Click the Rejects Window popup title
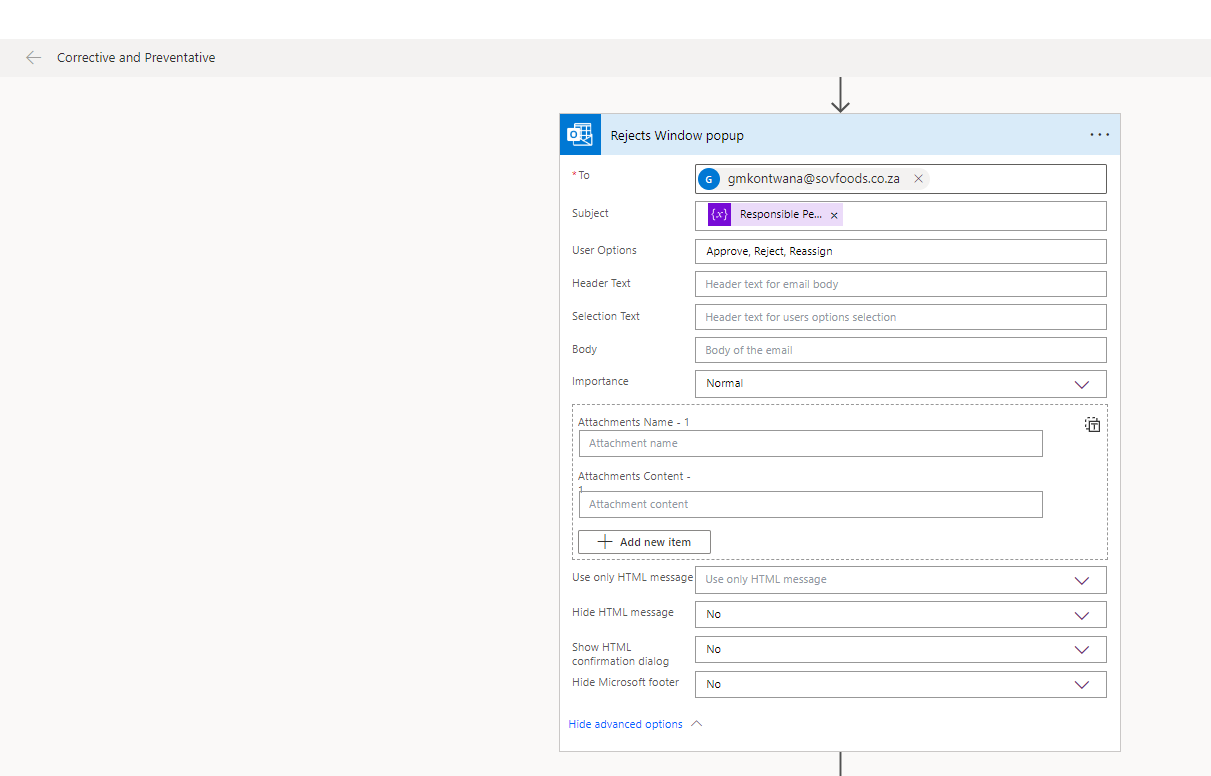The width and height of the screenshot is (1211, 776). [677, 136]
